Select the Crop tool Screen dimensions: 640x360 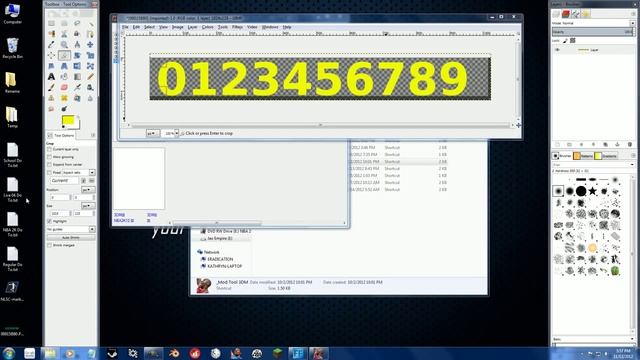(x=64, y=55)
